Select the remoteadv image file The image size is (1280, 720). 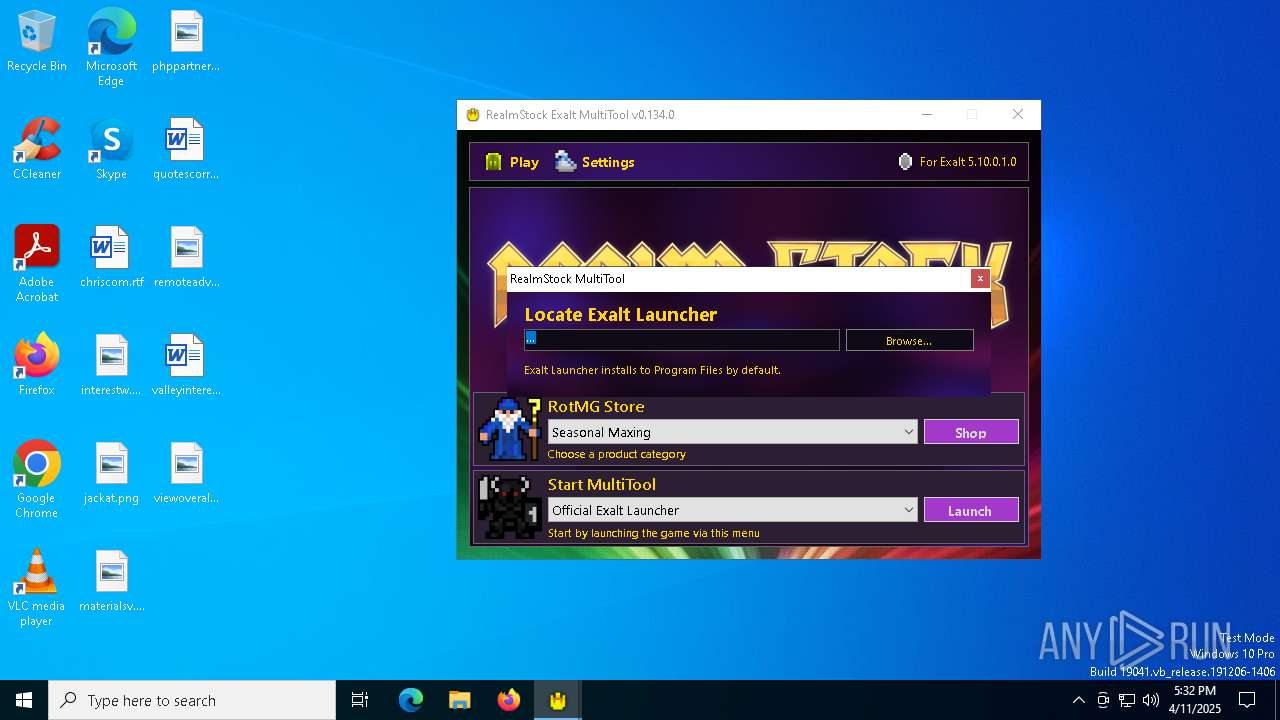click(186, 257)
